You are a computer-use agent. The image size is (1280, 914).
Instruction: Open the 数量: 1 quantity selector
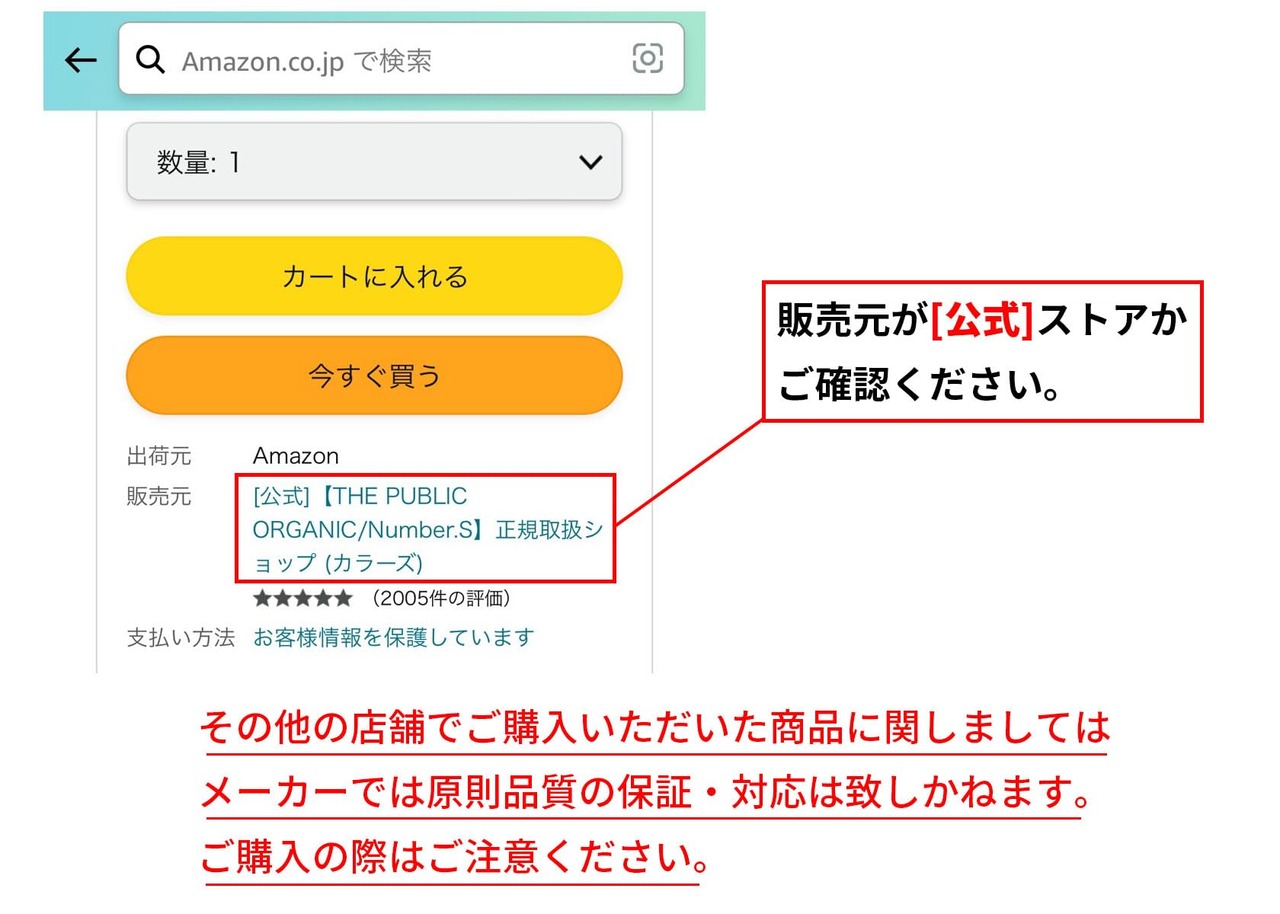374,162
